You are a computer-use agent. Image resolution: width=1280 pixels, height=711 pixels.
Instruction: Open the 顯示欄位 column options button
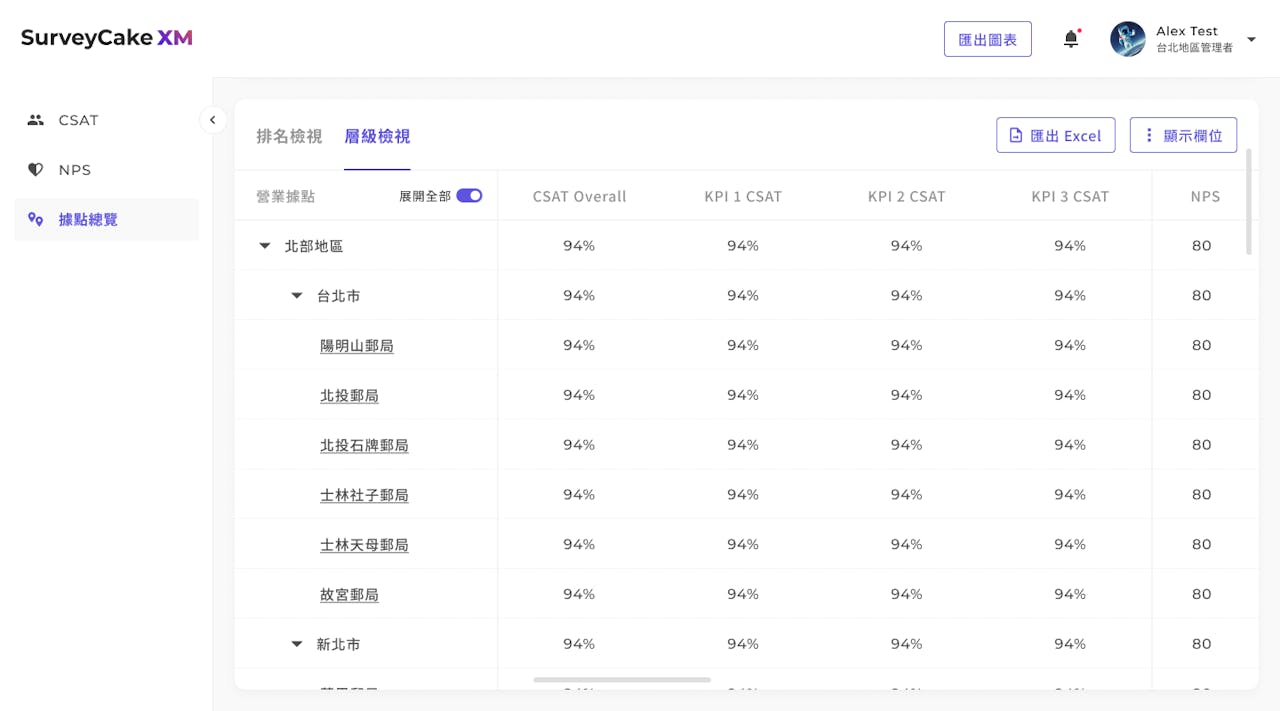coord(1183,135)
